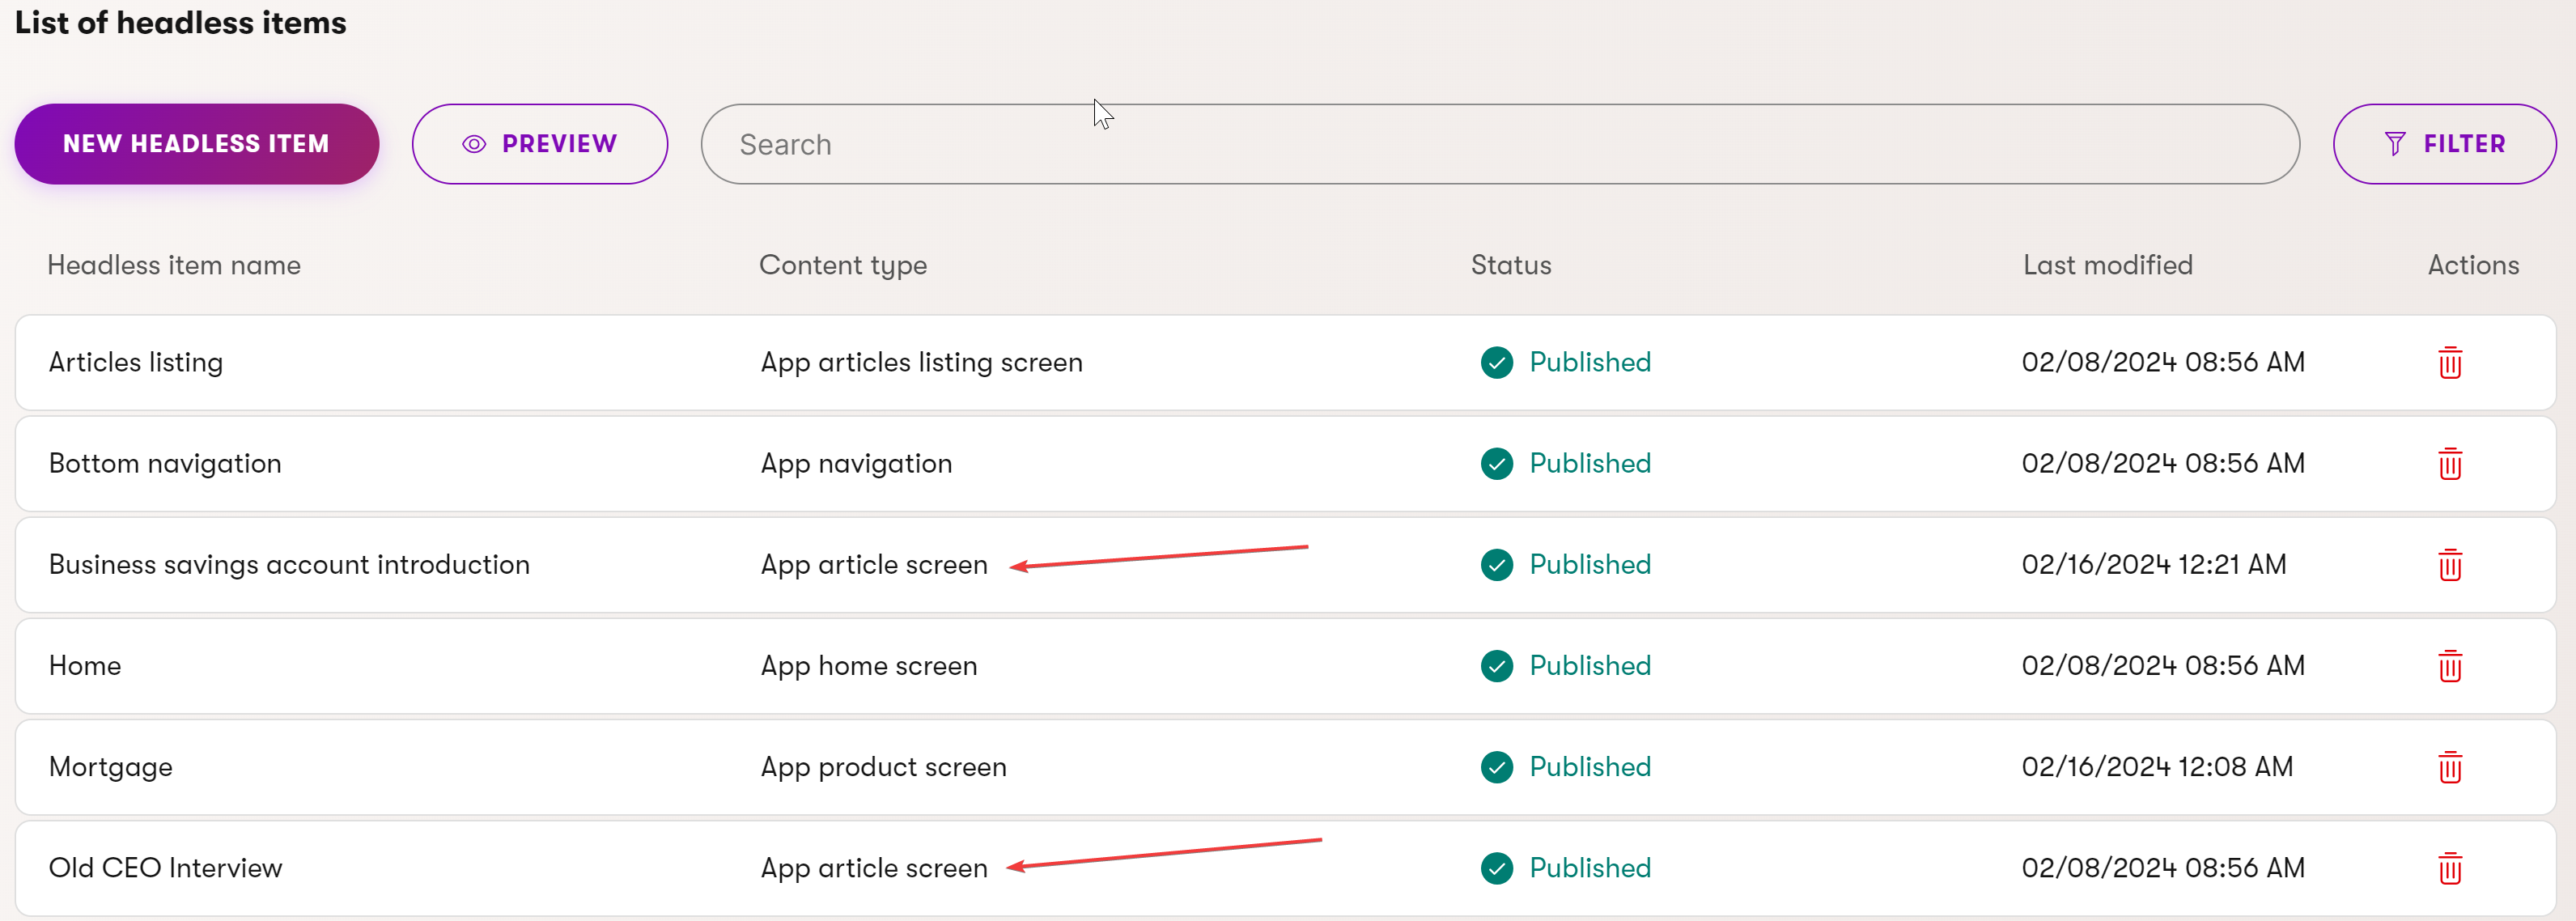The height and width of the screenshot is (921, 2576).
Task: Sort by Content type column header
Action: [843, 265]
